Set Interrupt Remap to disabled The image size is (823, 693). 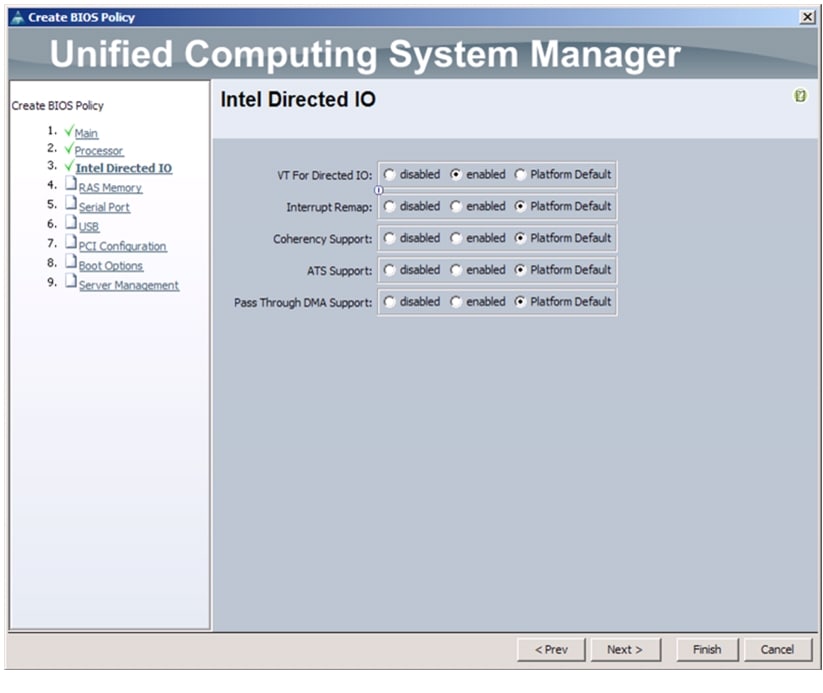(x=389, y=206)
